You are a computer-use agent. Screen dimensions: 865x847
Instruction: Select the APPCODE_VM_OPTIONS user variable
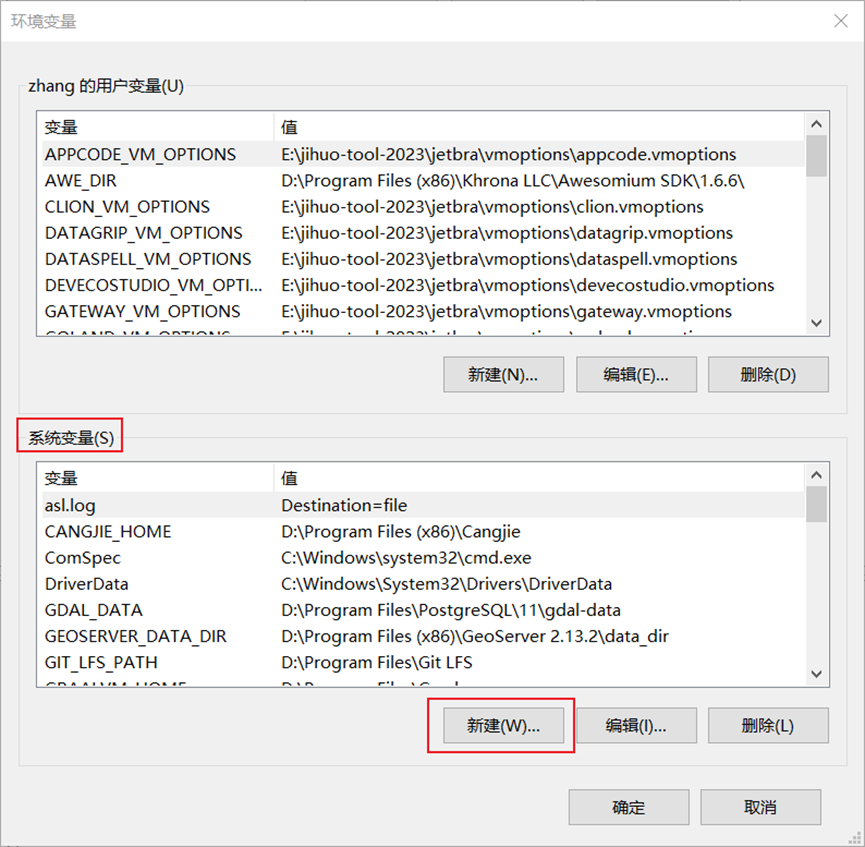click(140, 155)
